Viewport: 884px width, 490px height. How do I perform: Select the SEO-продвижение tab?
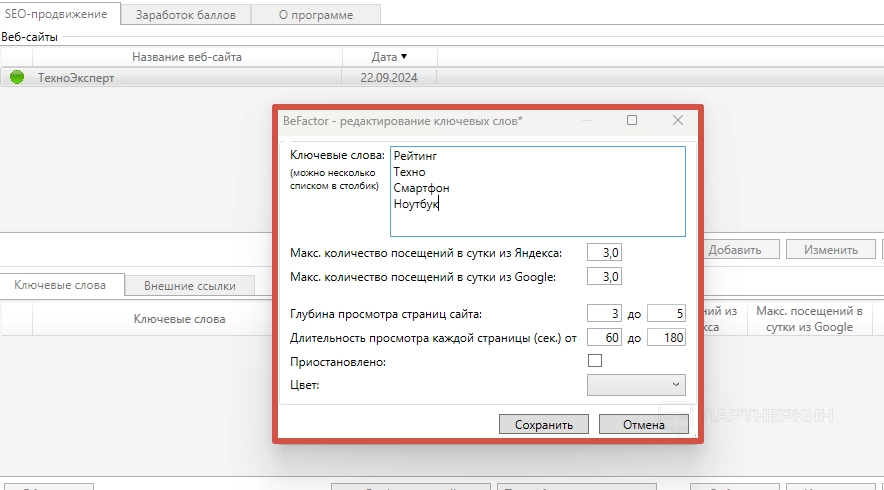pos(59,13)
